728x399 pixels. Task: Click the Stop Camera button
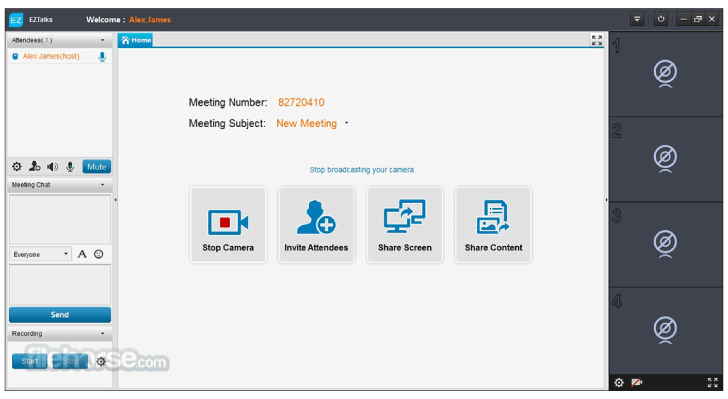[228, 225]
